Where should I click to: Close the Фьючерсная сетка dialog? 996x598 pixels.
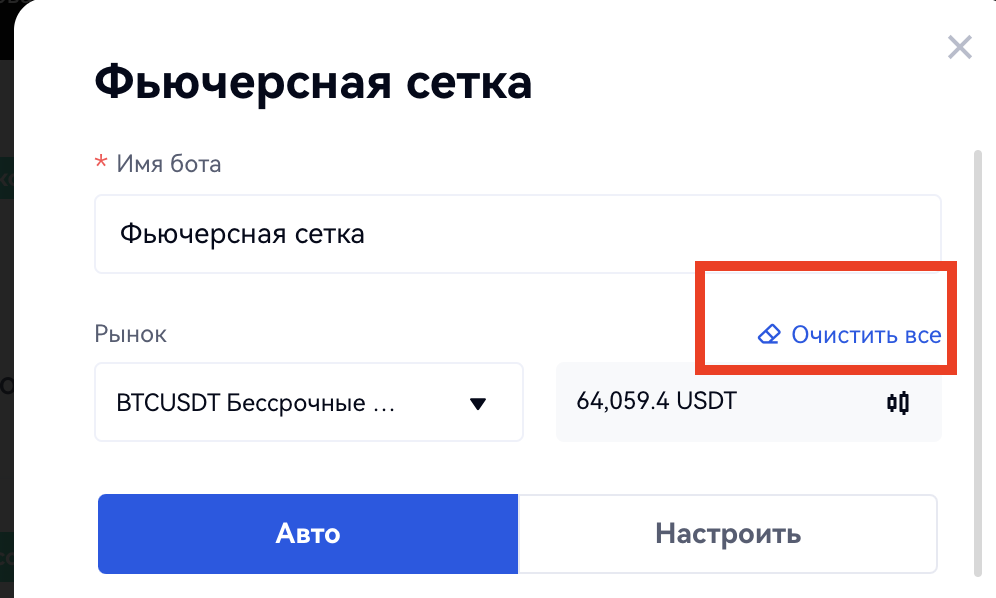[959, 47]
